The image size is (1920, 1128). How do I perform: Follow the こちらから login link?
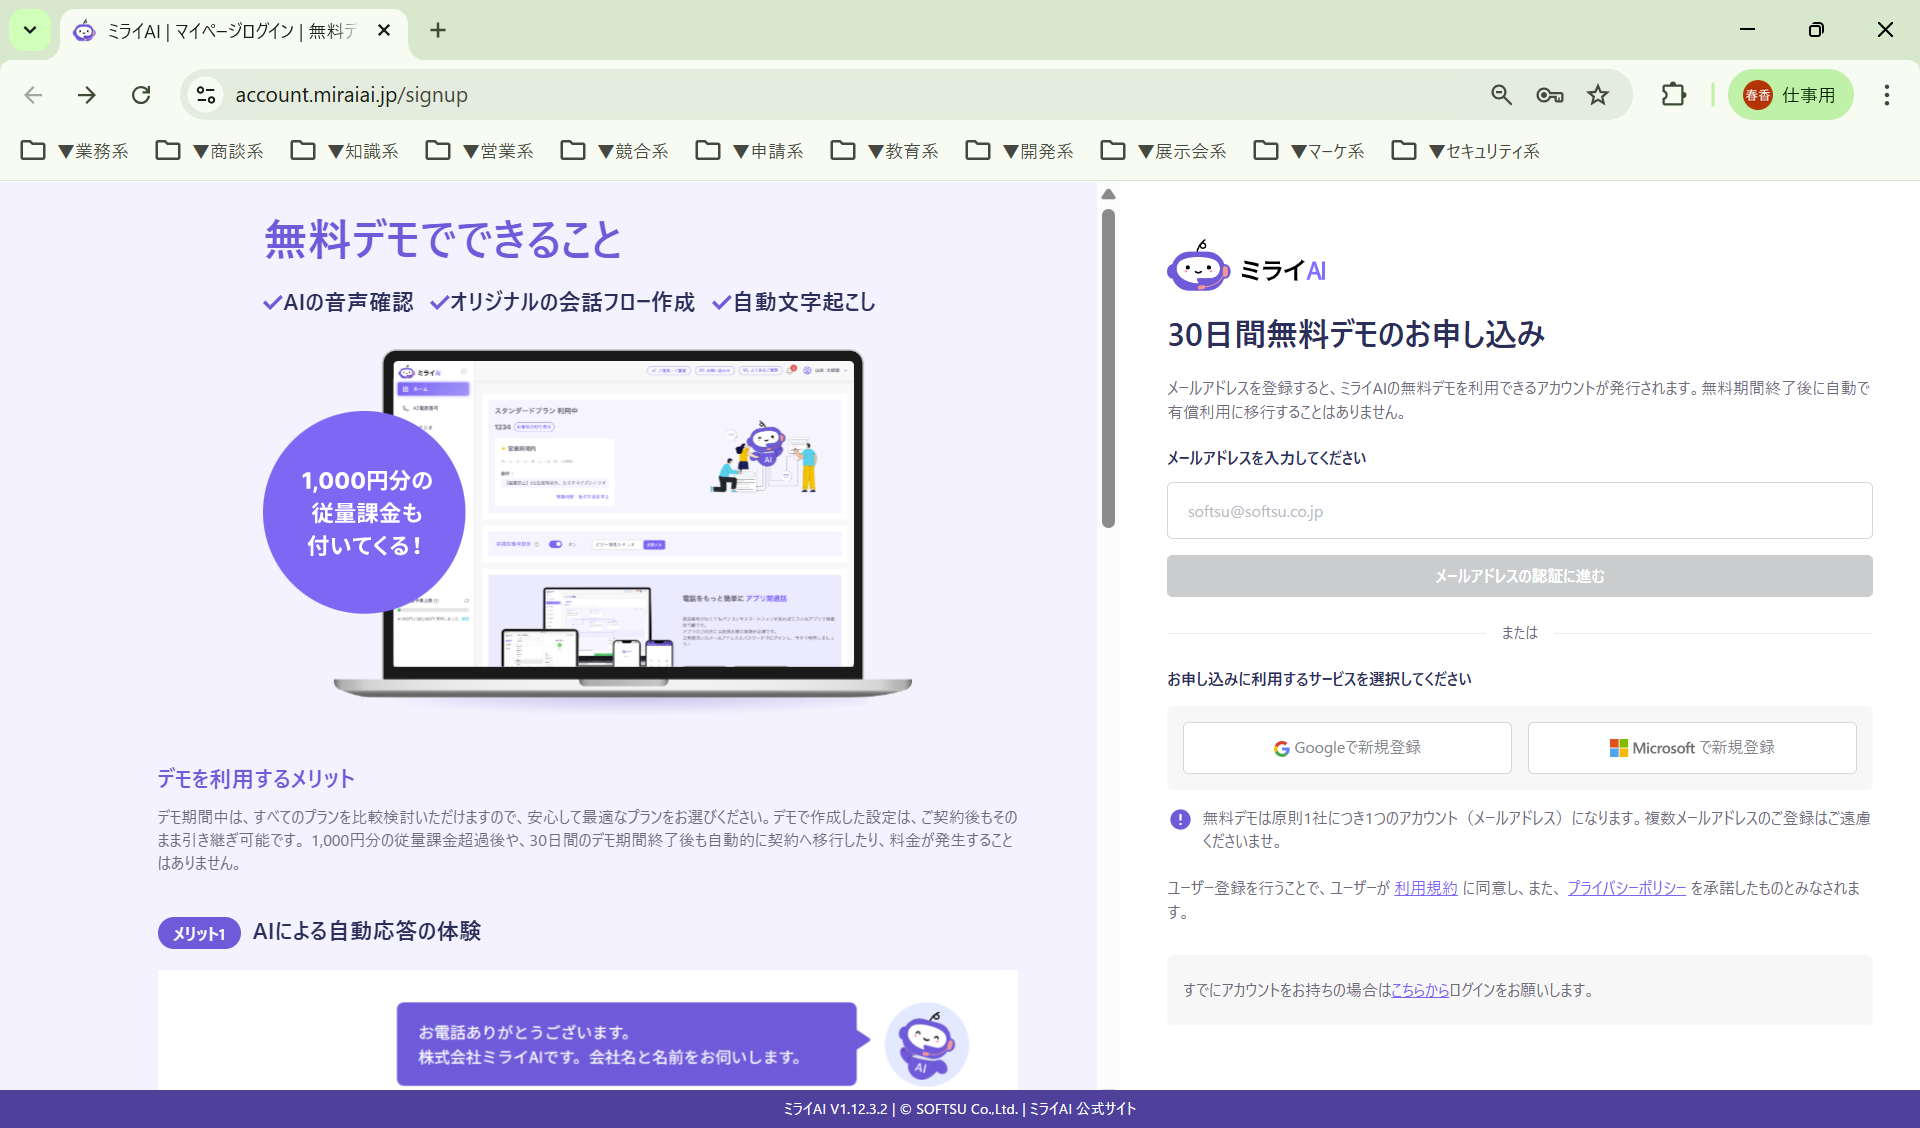click(1420, 990)
